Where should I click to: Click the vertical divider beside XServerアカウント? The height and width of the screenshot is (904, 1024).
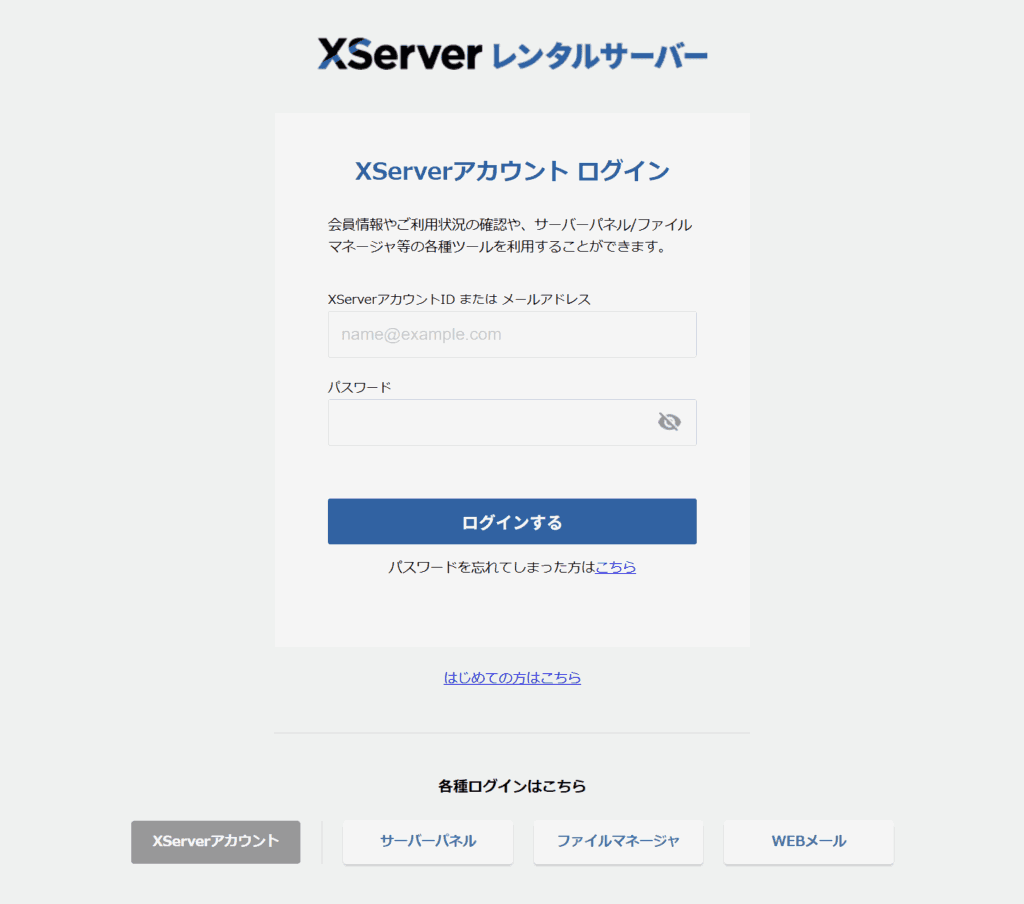click(x=322, y=842)
